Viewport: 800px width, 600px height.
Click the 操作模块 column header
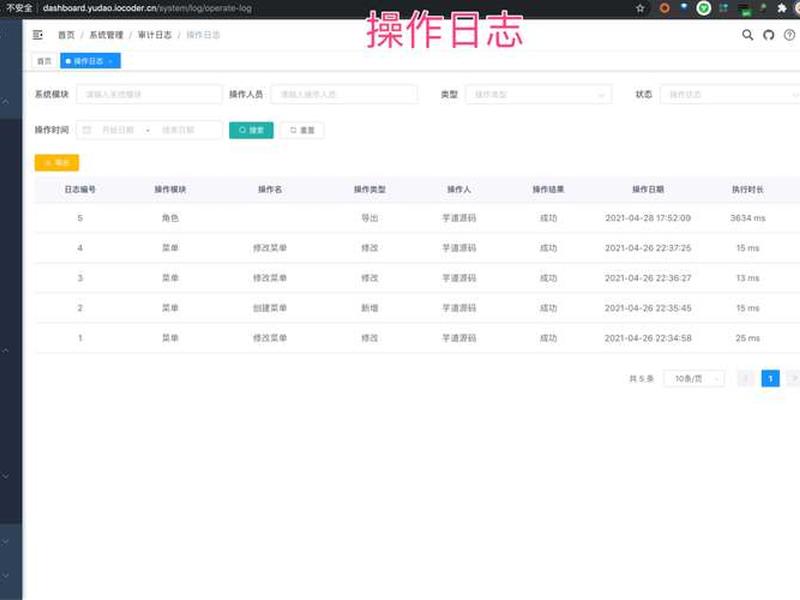[170, 189]
